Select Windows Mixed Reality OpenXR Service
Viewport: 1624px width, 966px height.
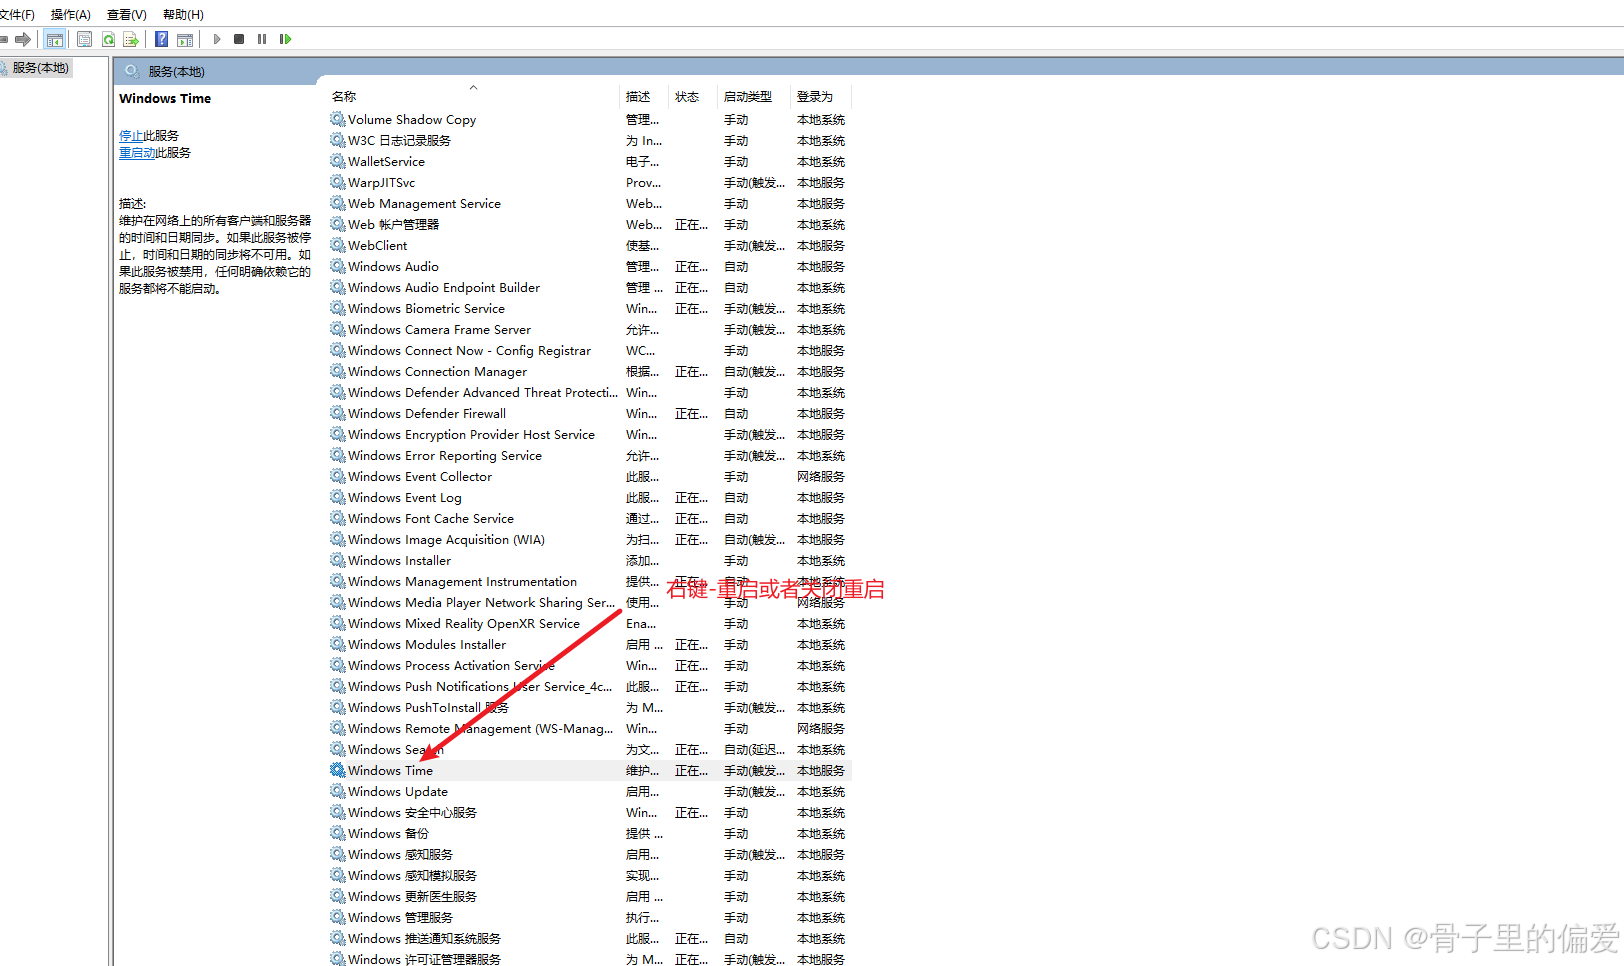590,623
